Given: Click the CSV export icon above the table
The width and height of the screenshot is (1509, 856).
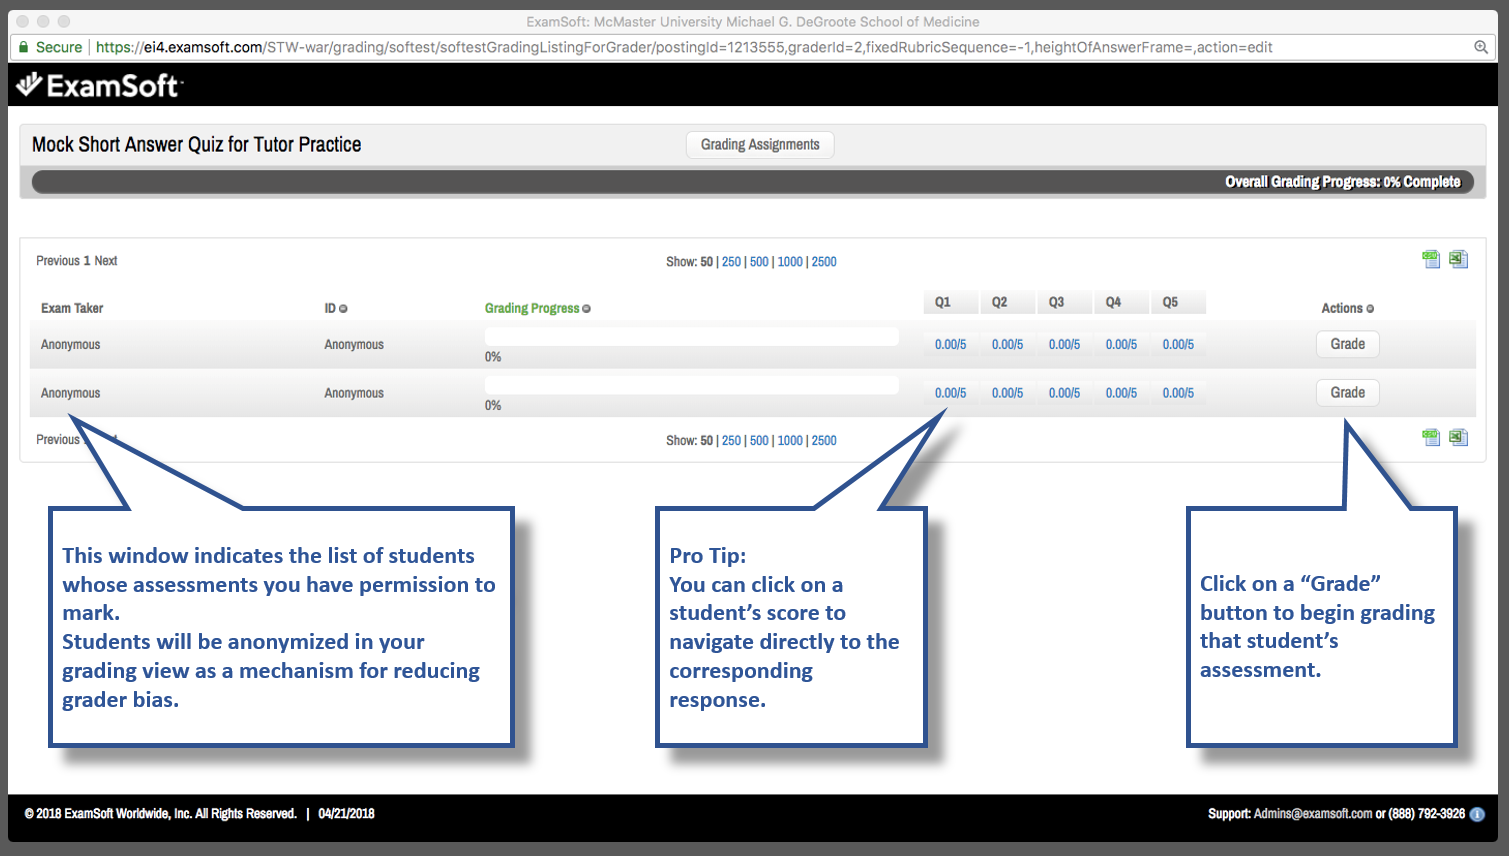Looking at the screenshot, I should pos(1431,259).
